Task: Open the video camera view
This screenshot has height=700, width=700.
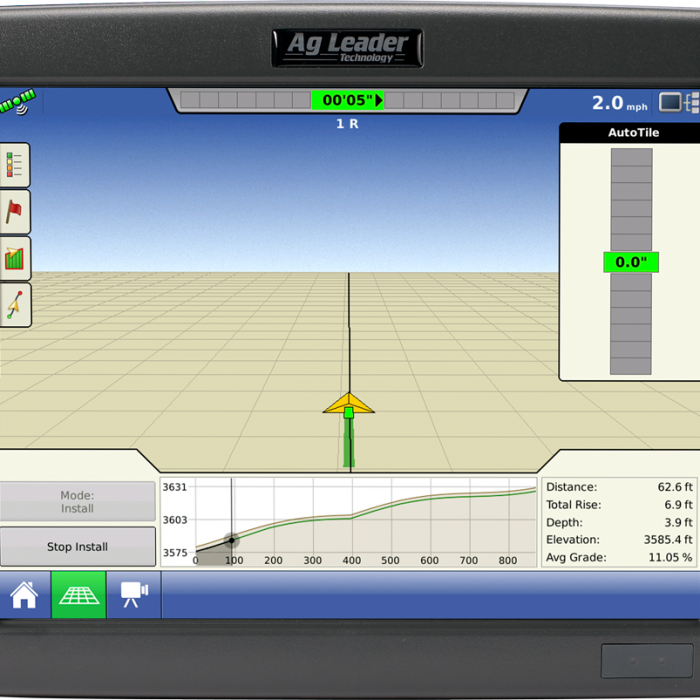Action: click(x=134, y=595)
